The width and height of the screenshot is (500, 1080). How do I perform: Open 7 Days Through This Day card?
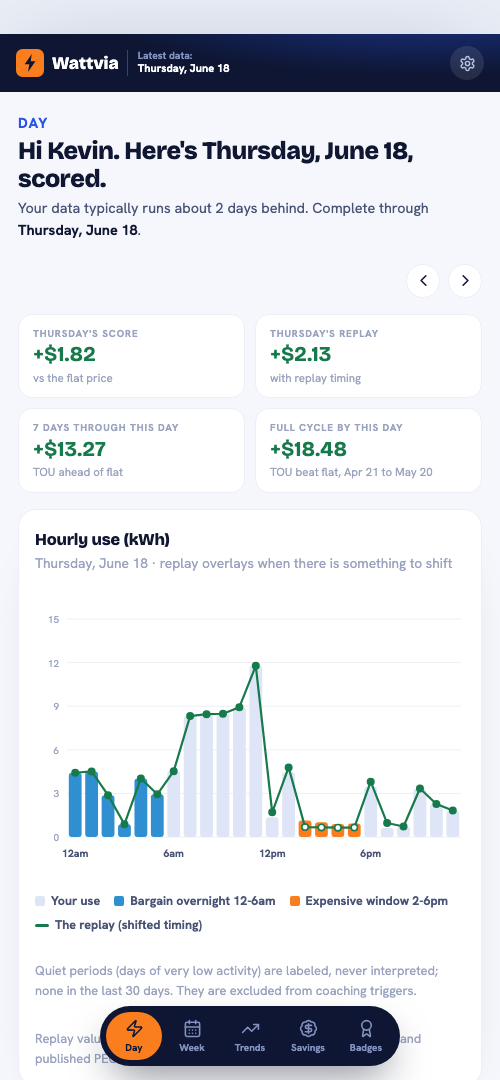coord(132,450)
